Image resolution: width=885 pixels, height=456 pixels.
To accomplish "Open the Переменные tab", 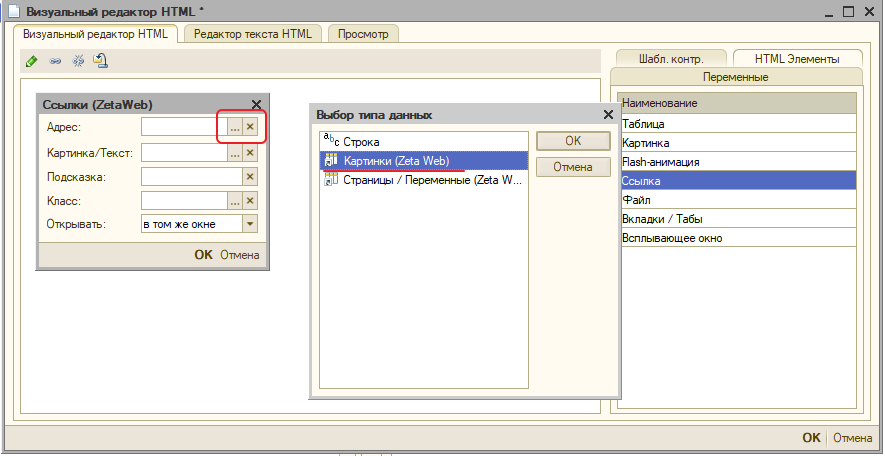I will (x=735, y=77).
